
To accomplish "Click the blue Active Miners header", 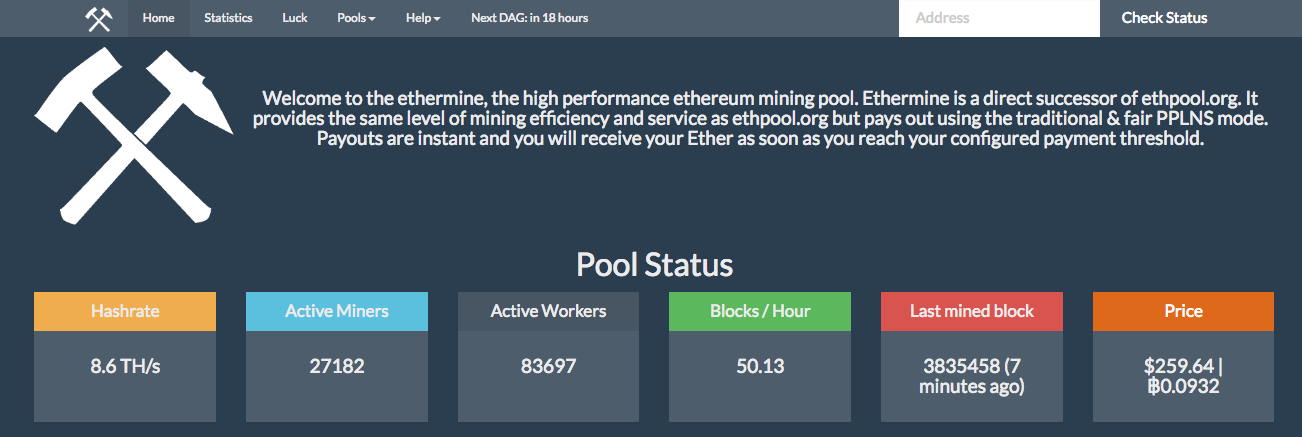I will [x=337, y=311].
